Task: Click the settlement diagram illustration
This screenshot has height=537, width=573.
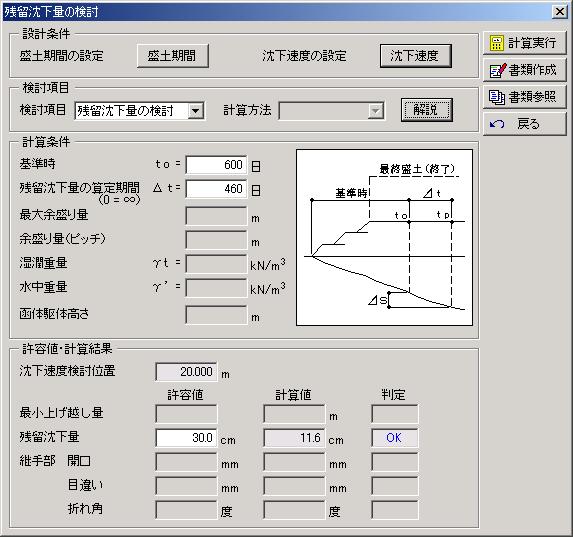Action: (x=384, y=237)
